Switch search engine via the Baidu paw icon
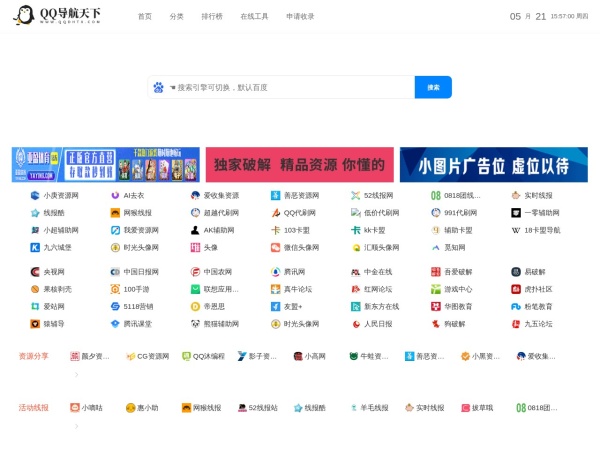The image size is (600, 450). click(158, 88)
